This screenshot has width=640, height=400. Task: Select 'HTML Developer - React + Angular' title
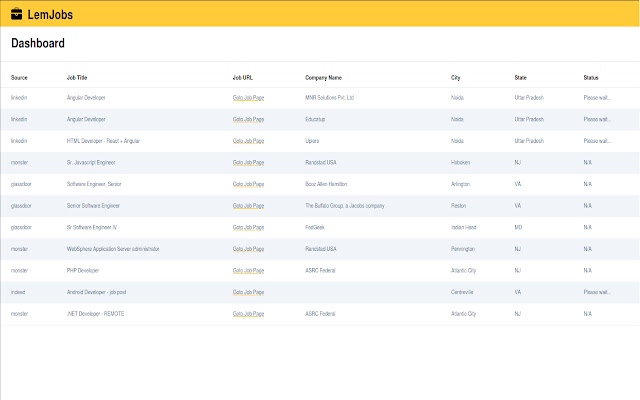click(x=103, y=141)
